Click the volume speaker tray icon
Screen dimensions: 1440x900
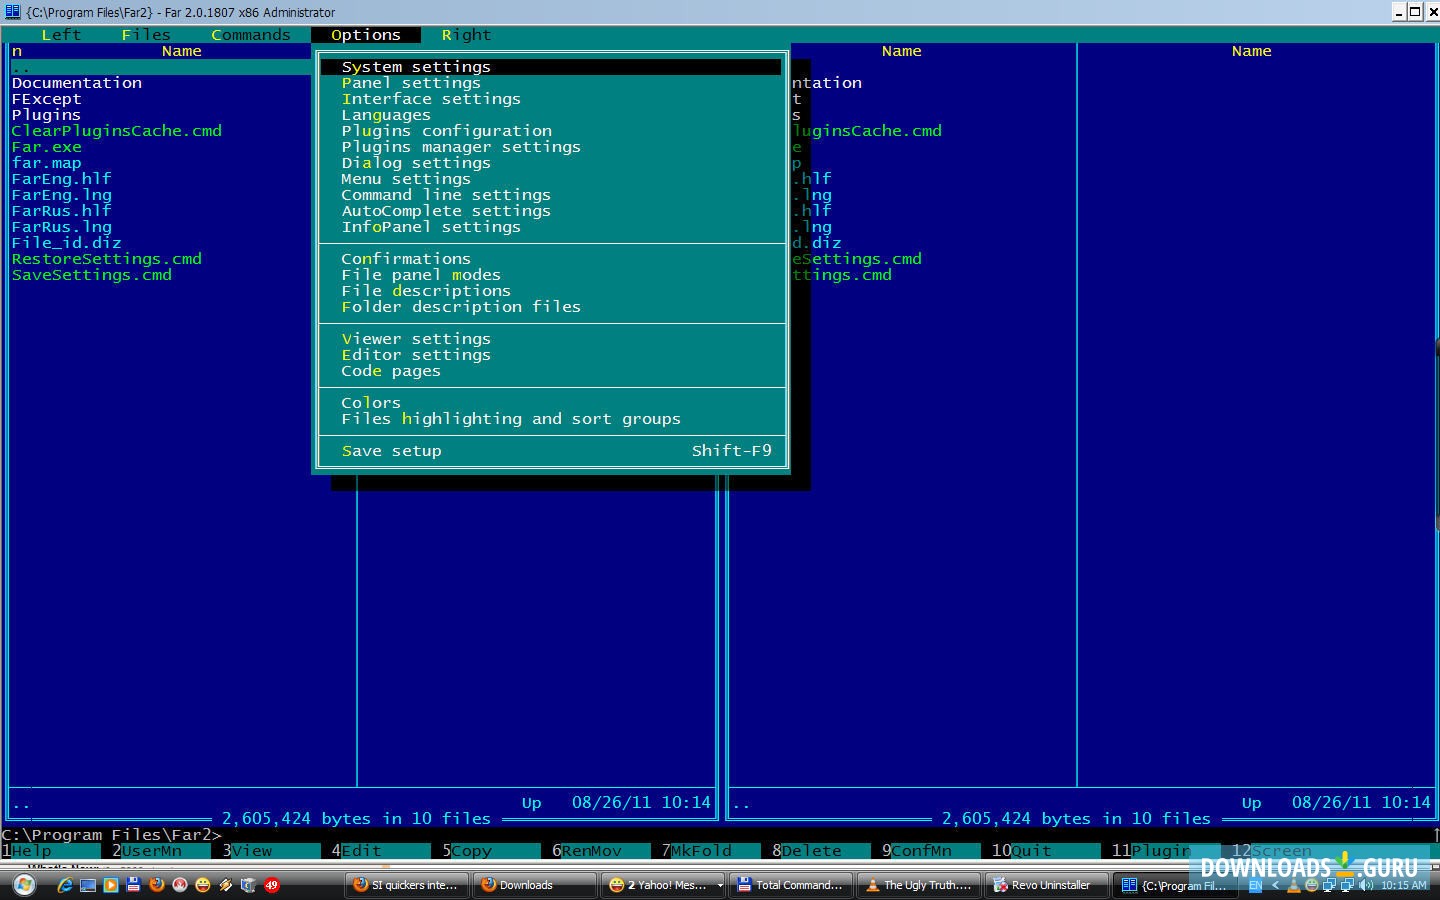point(1367,885)
